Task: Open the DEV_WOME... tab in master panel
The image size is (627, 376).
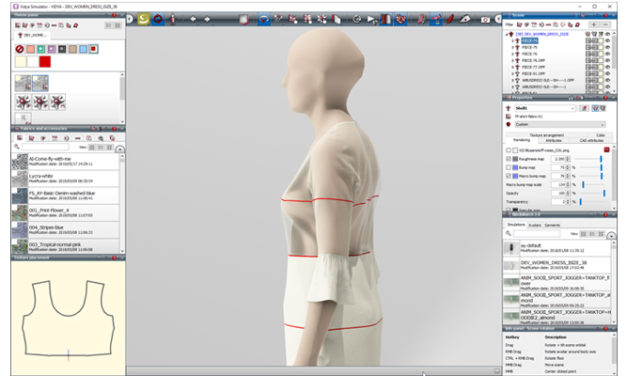Action: tap(32, 35)
